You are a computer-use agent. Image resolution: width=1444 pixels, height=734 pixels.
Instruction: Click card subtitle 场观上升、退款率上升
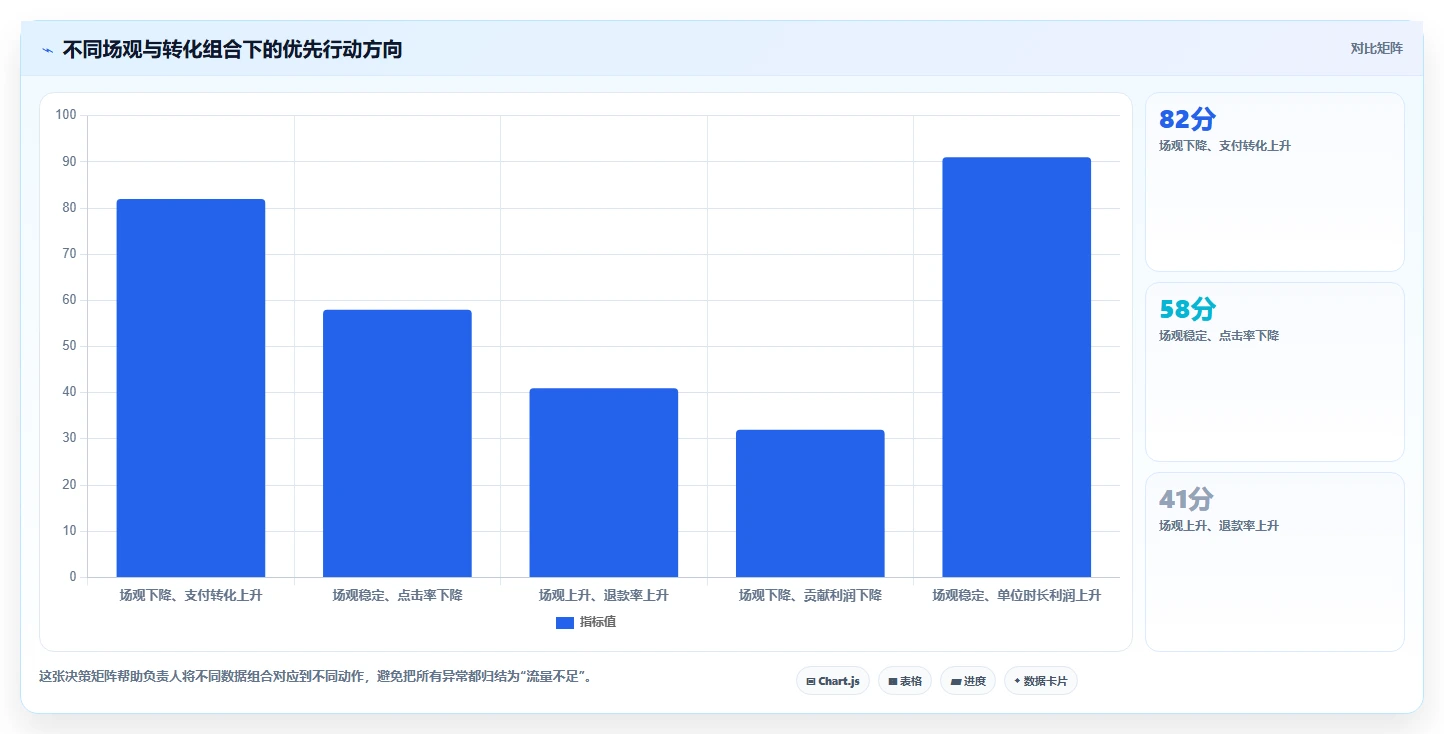click(x=1218, y=526)
